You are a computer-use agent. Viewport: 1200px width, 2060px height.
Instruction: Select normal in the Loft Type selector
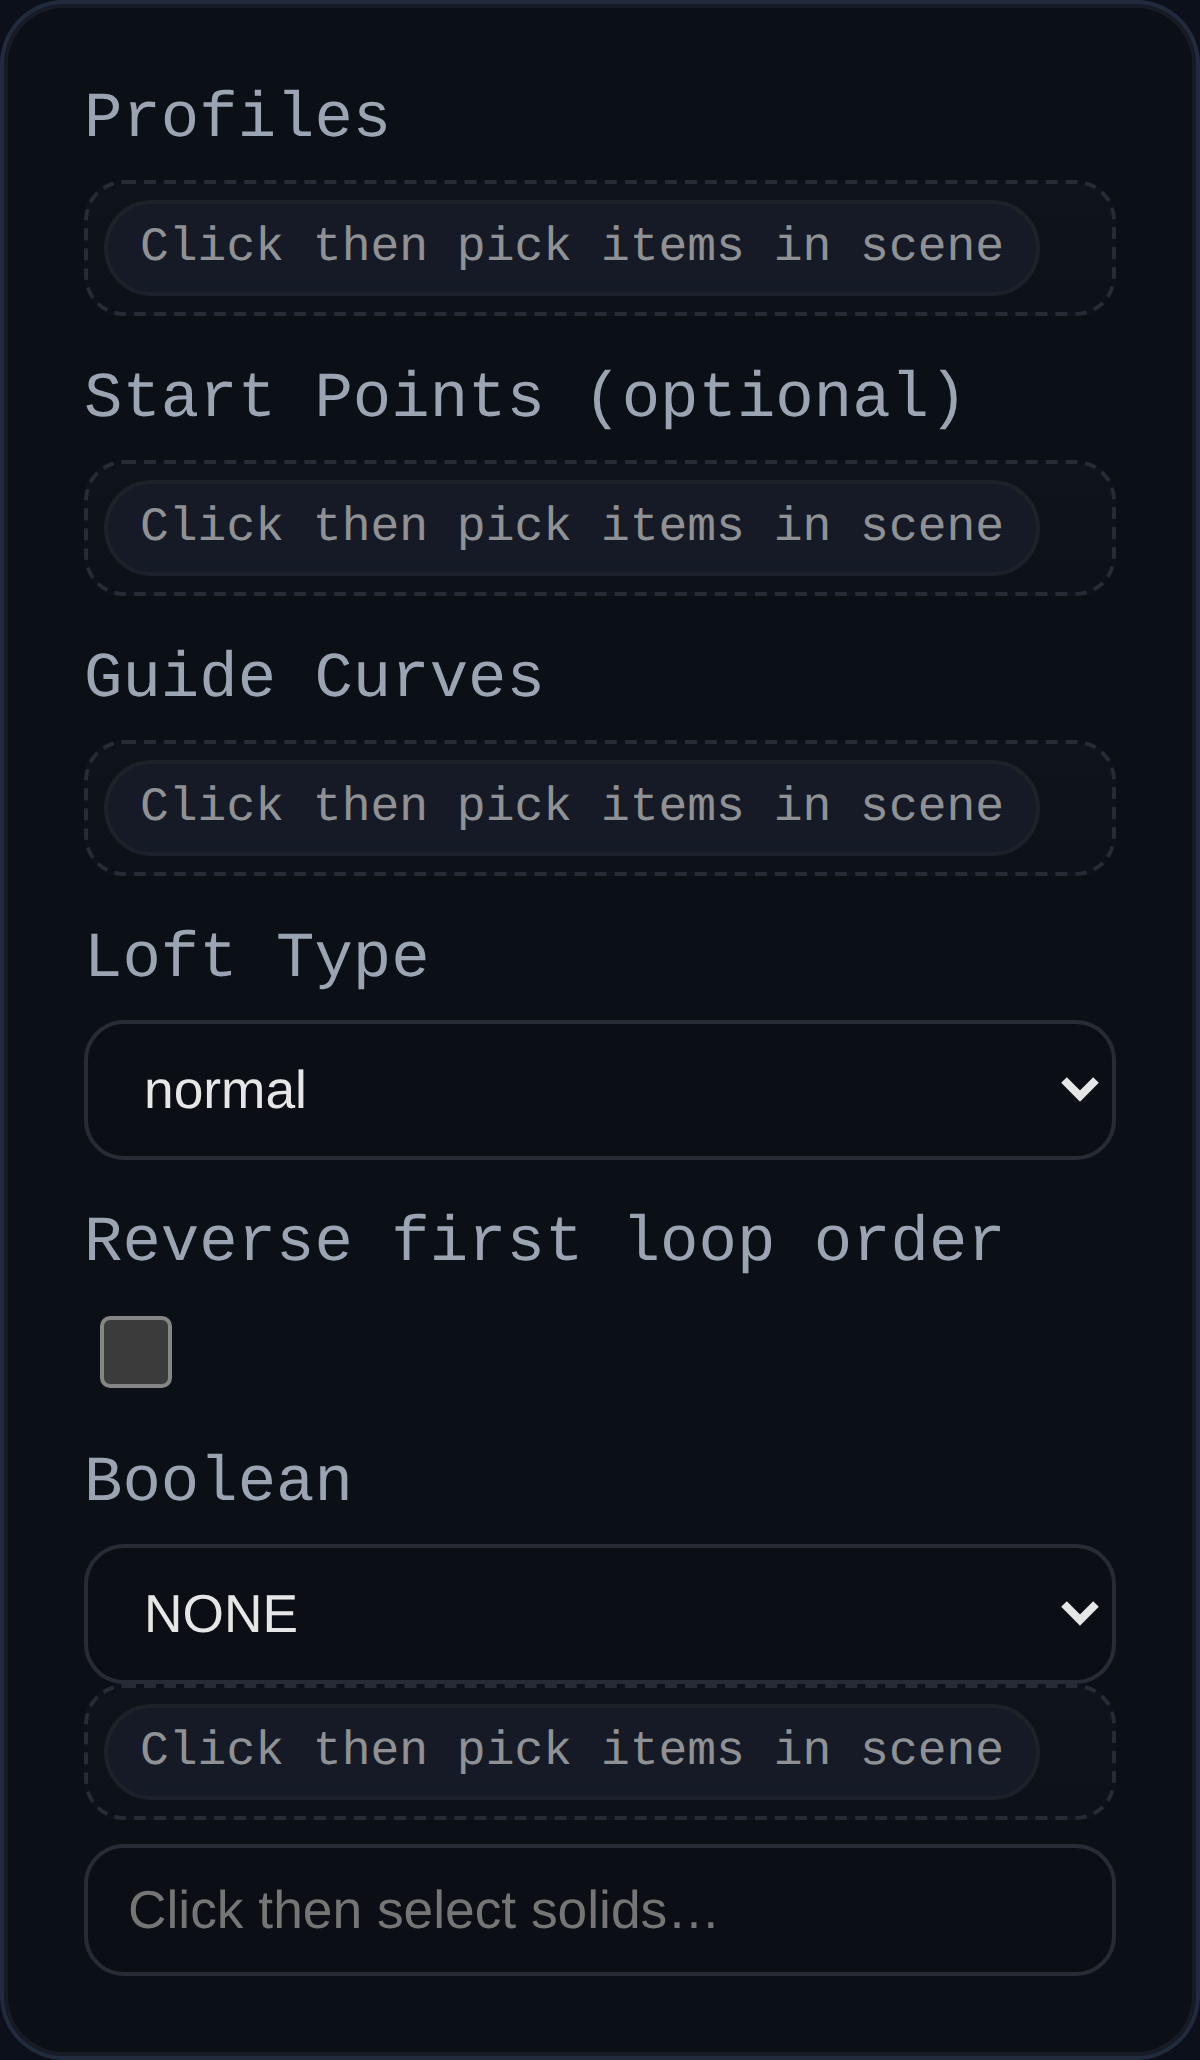click(600, 1089)
